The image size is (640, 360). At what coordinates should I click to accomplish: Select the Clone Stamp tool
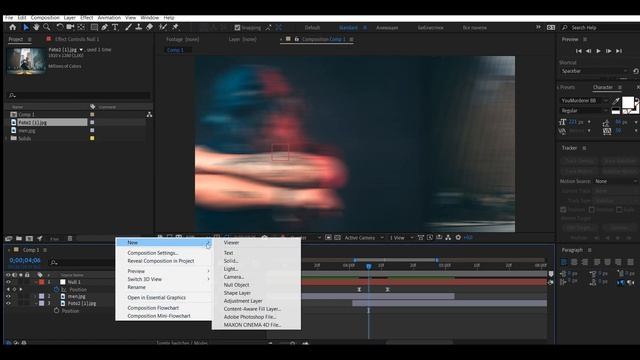pos(139,27)
